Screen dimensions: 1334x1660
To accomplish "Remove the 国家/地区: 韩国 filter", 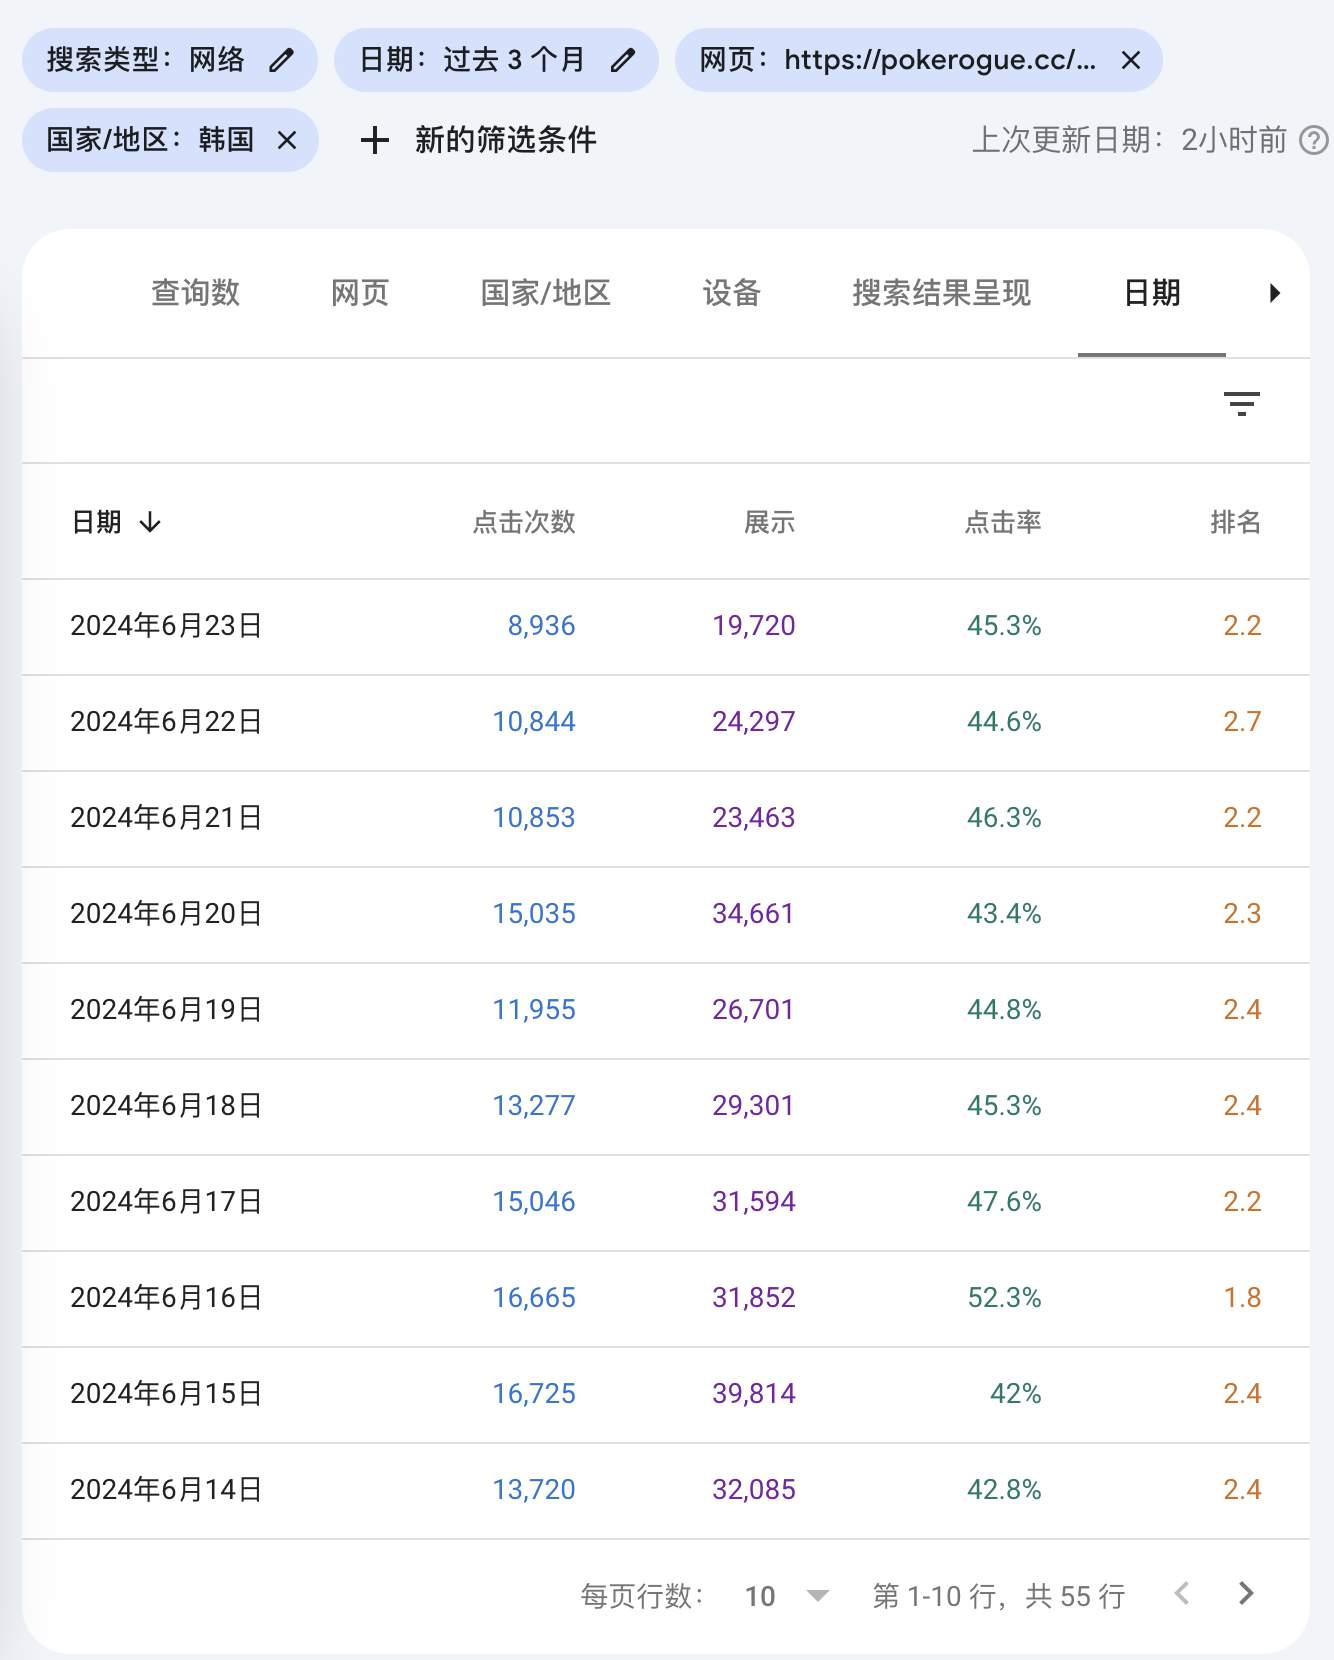I will coord(287,140).
